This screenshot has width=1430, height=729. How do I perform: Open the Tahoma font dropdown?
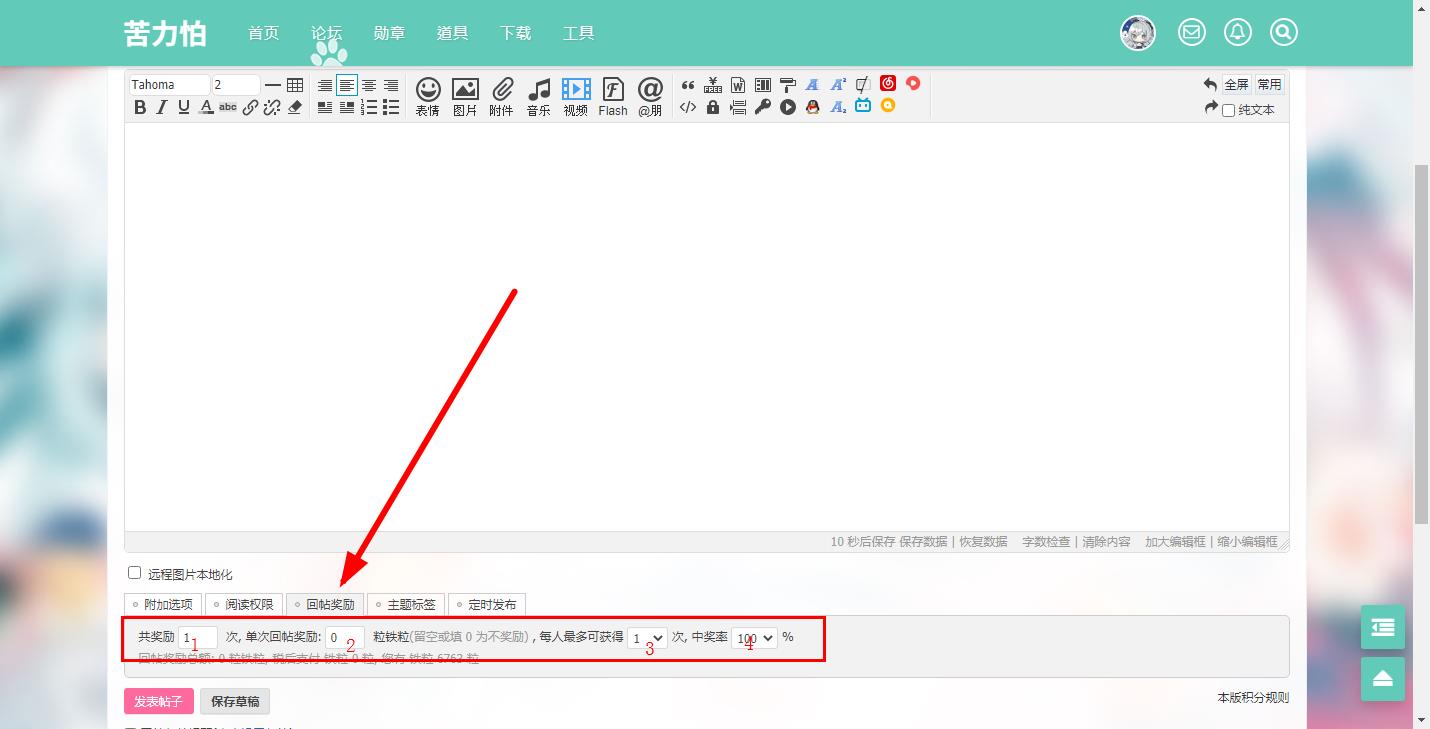tap(169, 85)
